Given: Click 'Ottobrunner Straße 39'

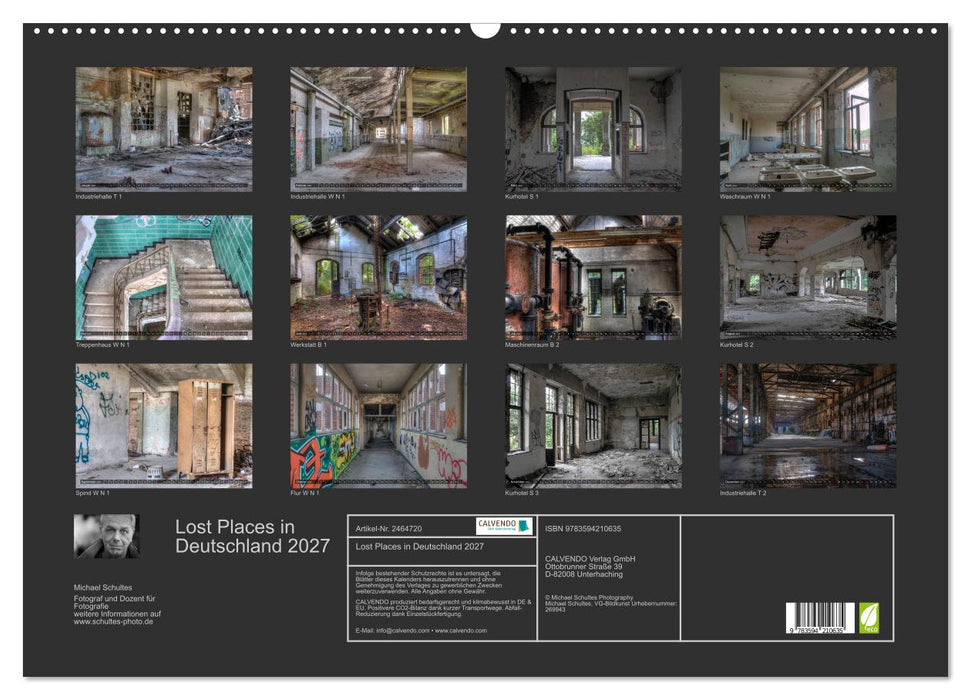Looking at the screenshot, I should (583, 566).
